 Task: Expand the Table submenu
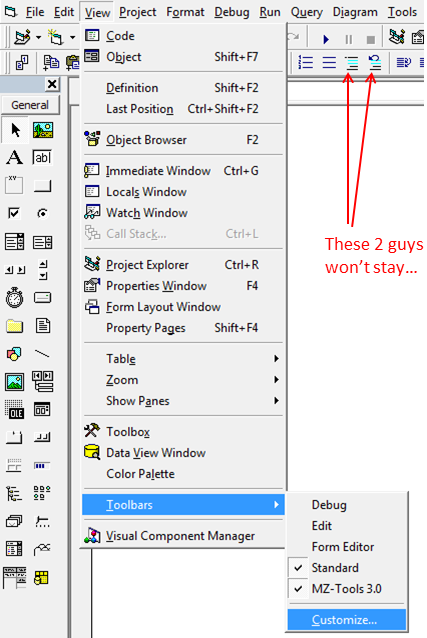pos(183,358)
